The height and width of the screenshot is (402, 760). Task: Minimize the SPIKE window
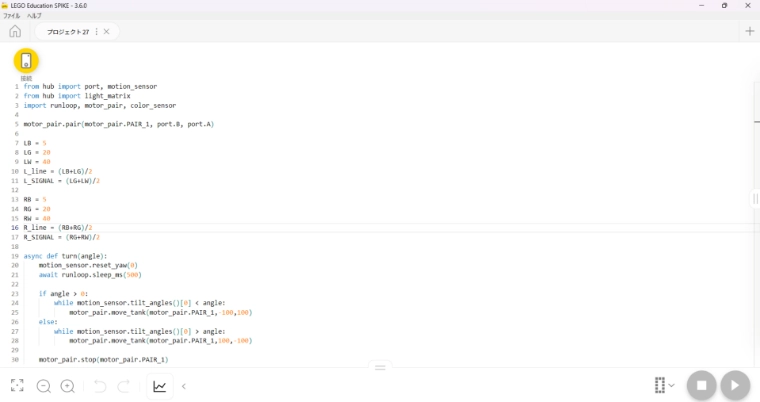(701, 5)
